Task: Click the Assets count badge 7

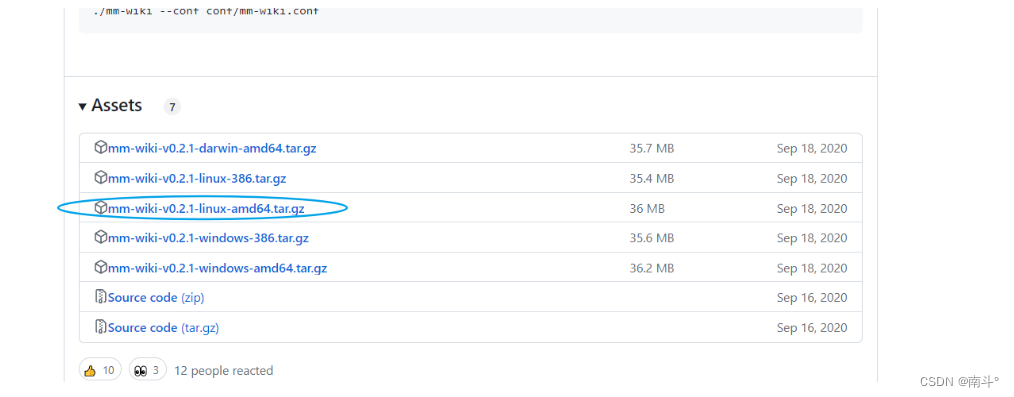Action: (x=172, y=107)
